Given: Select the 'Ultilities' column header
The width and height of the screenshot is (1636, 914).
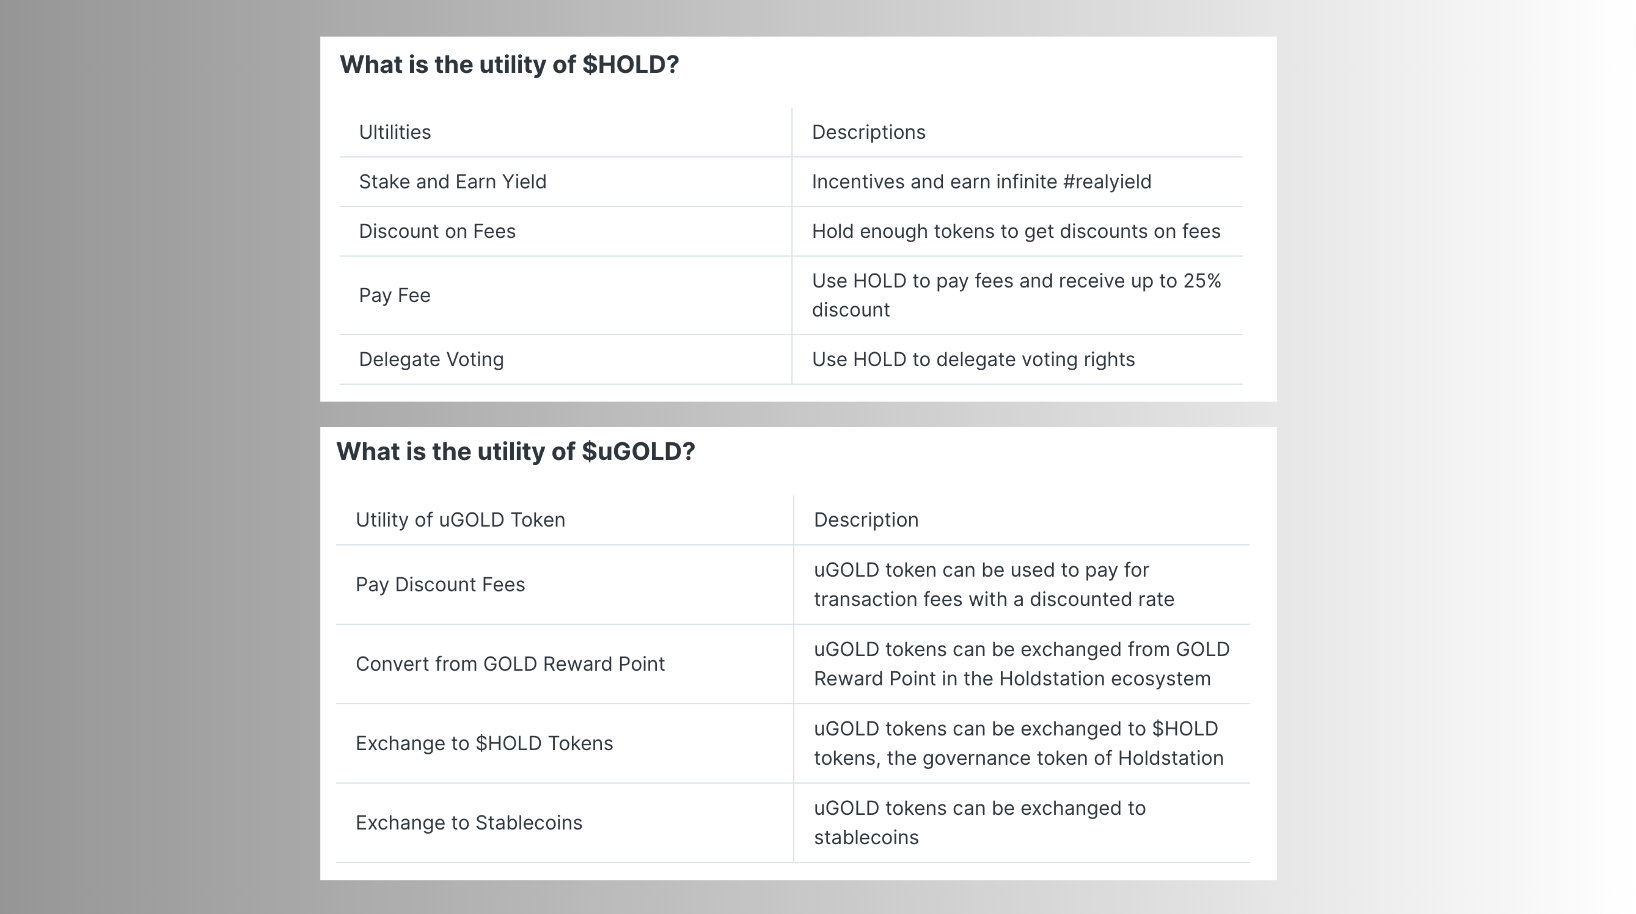Looking at the screenshot, I should tap(395, 132).
